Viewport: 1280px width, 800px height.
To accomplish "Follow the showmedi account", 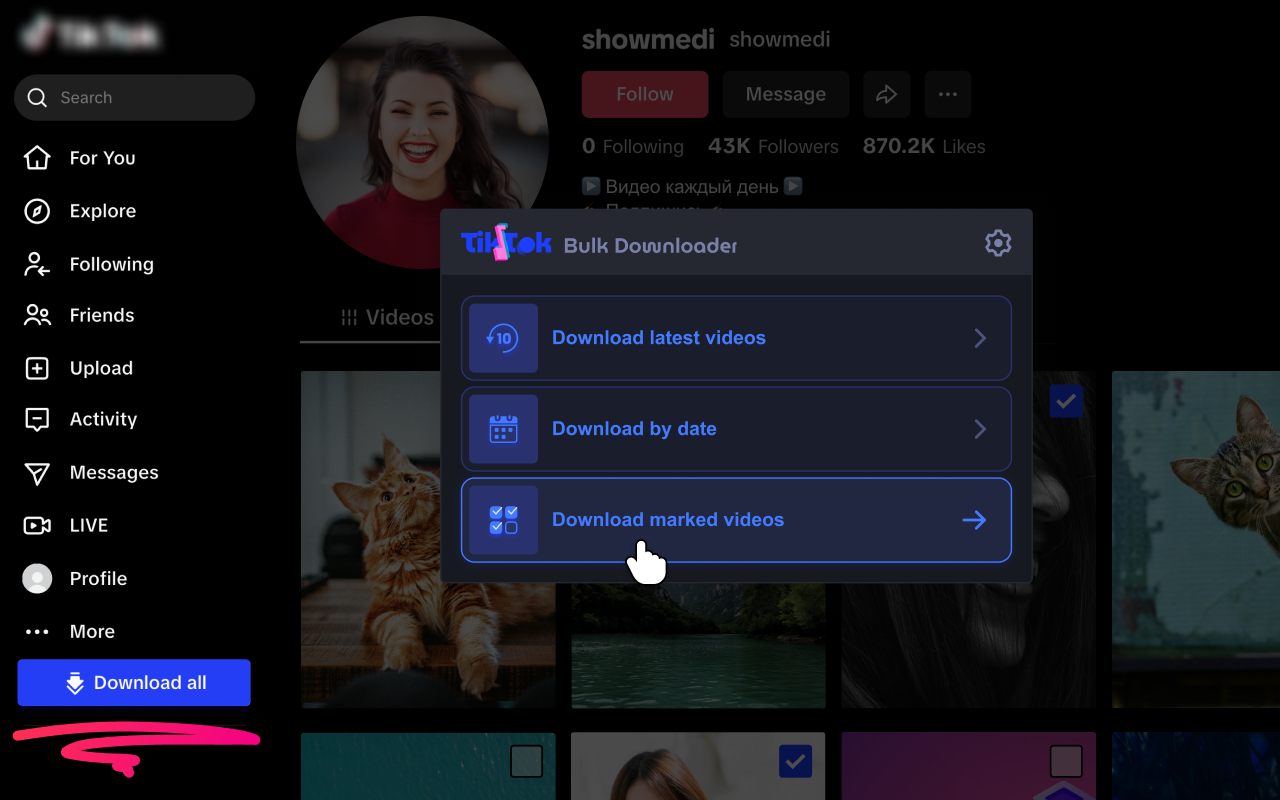I will (645, 94).
